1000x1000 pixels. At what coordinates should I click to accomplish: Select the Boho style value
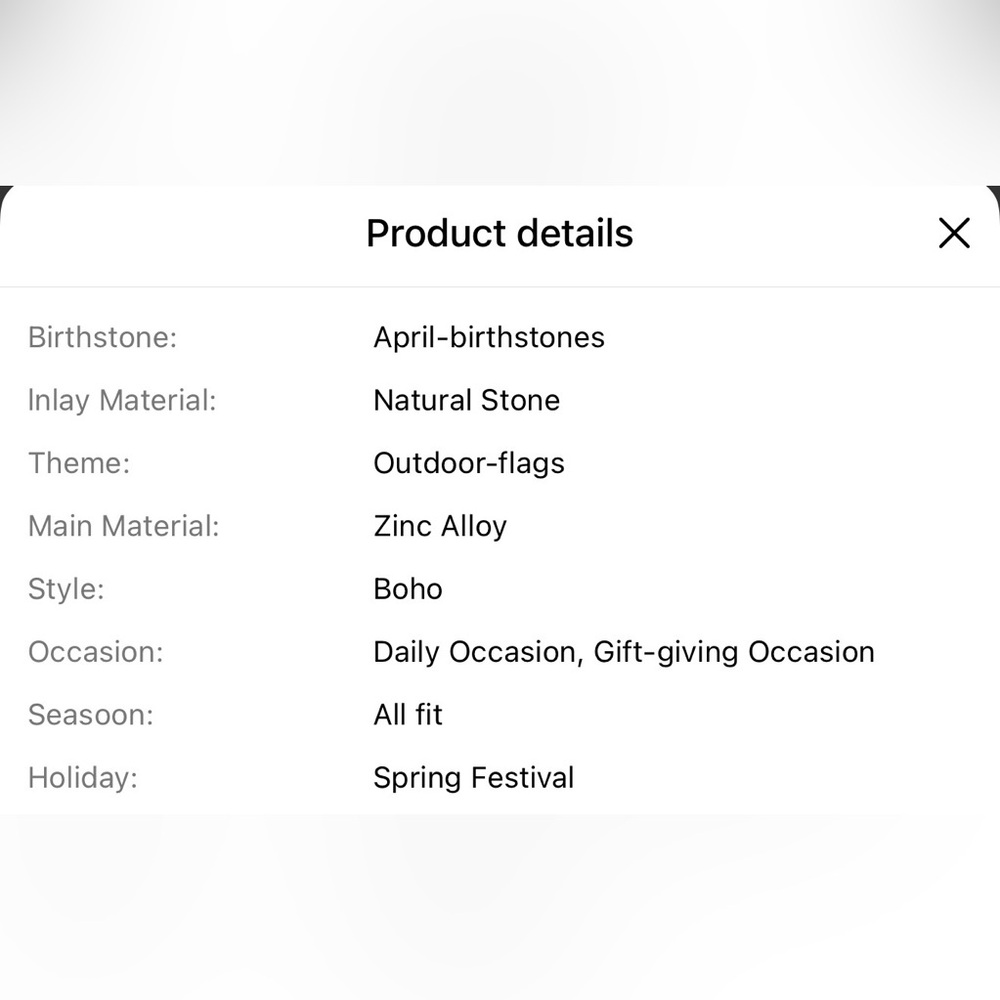point(408,589)
